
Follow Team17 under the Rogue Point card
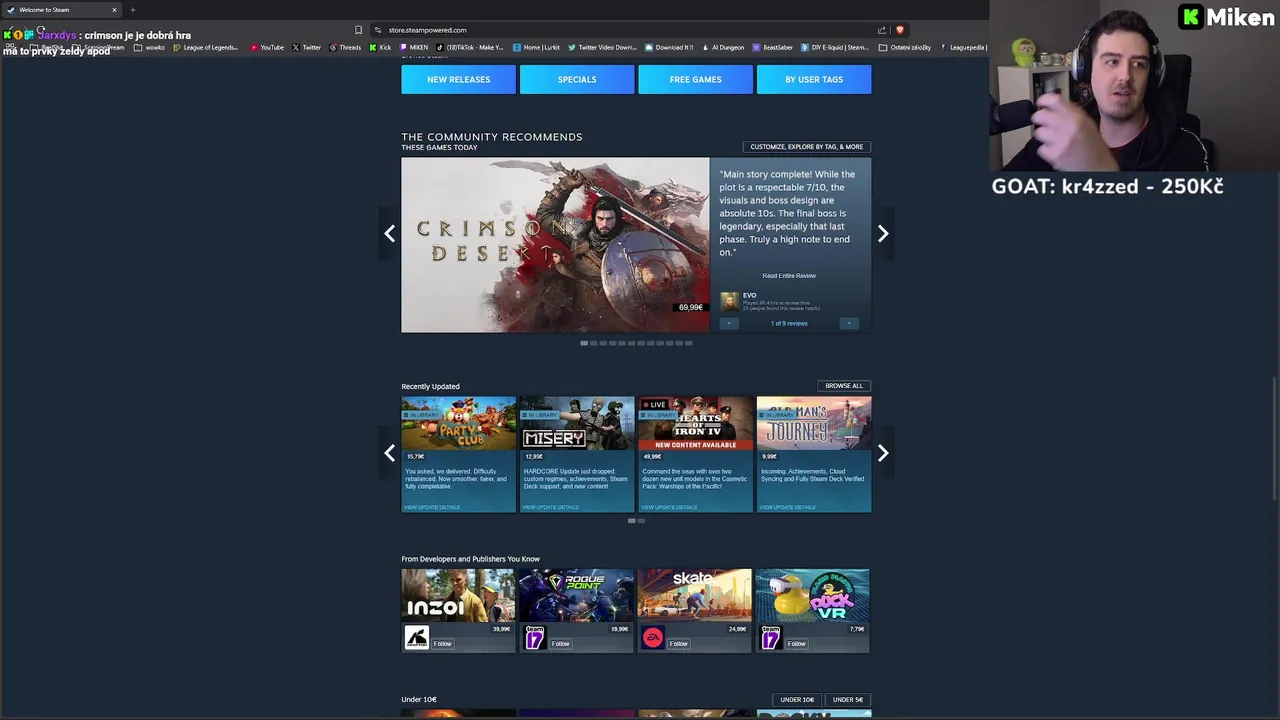tap(560, 644)
